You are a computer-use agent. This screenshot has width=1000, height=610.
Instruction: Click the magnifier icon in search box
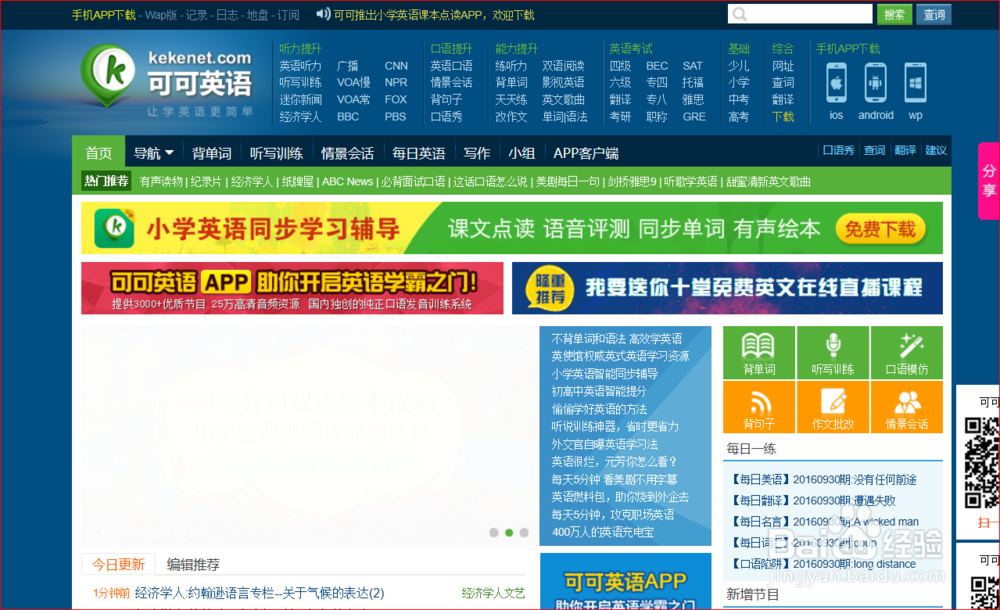tap(740, 14)
